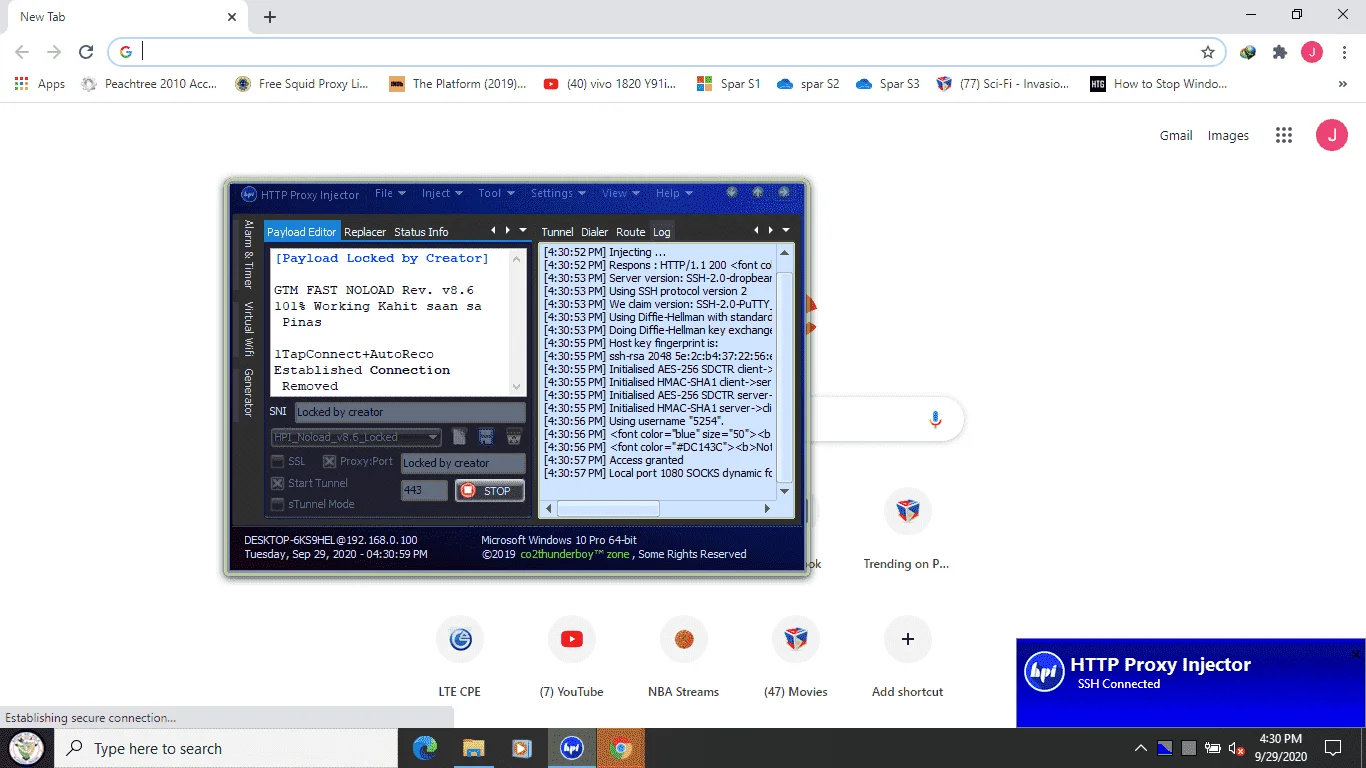Screen dimensions: 1366x768
Task: Bookmark this tab with the star icon
Action: tap(1208, 52)
